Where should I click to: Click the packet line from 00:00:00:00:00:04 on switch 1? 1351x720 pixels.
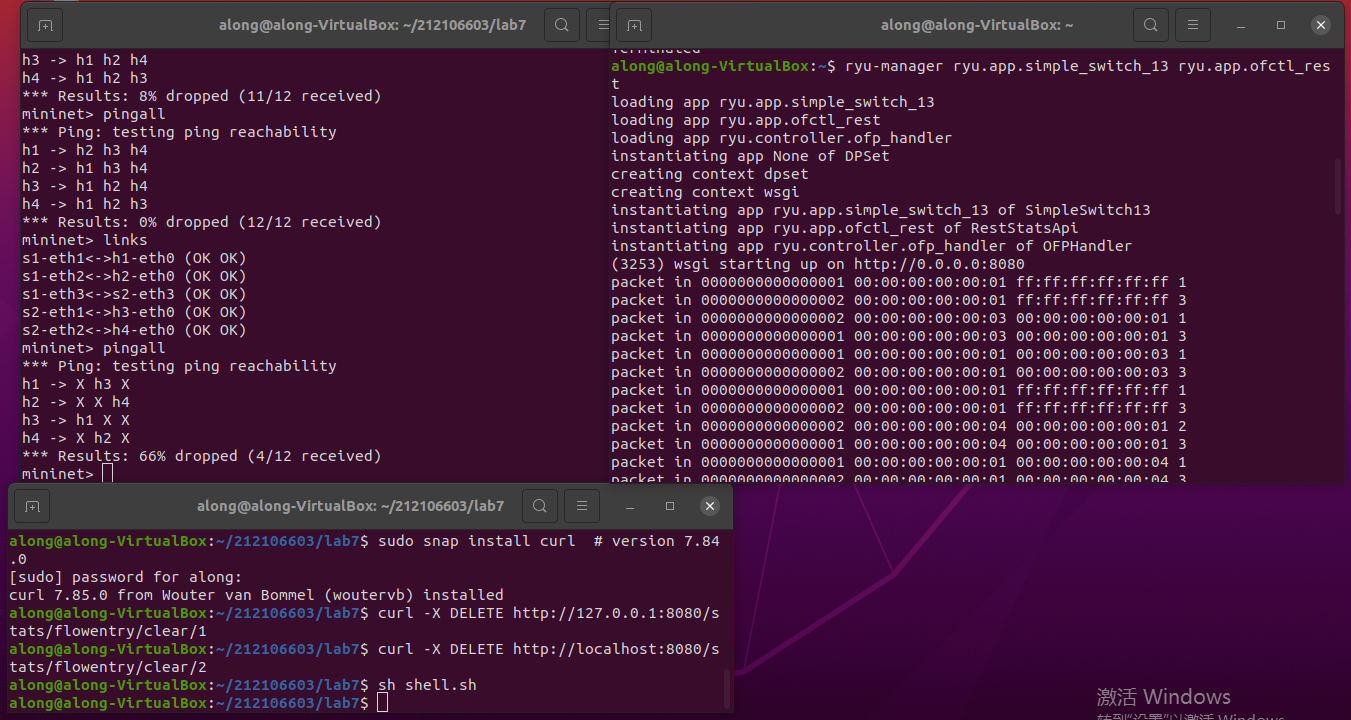[899, 444]
